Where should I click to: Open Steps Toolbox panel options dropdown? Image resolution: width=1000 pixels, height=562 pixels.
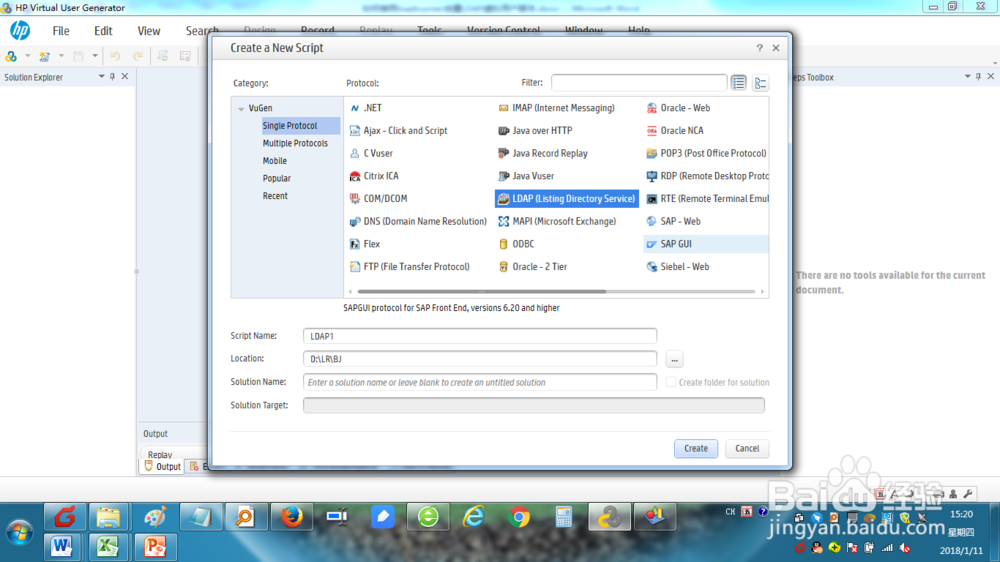967,77
